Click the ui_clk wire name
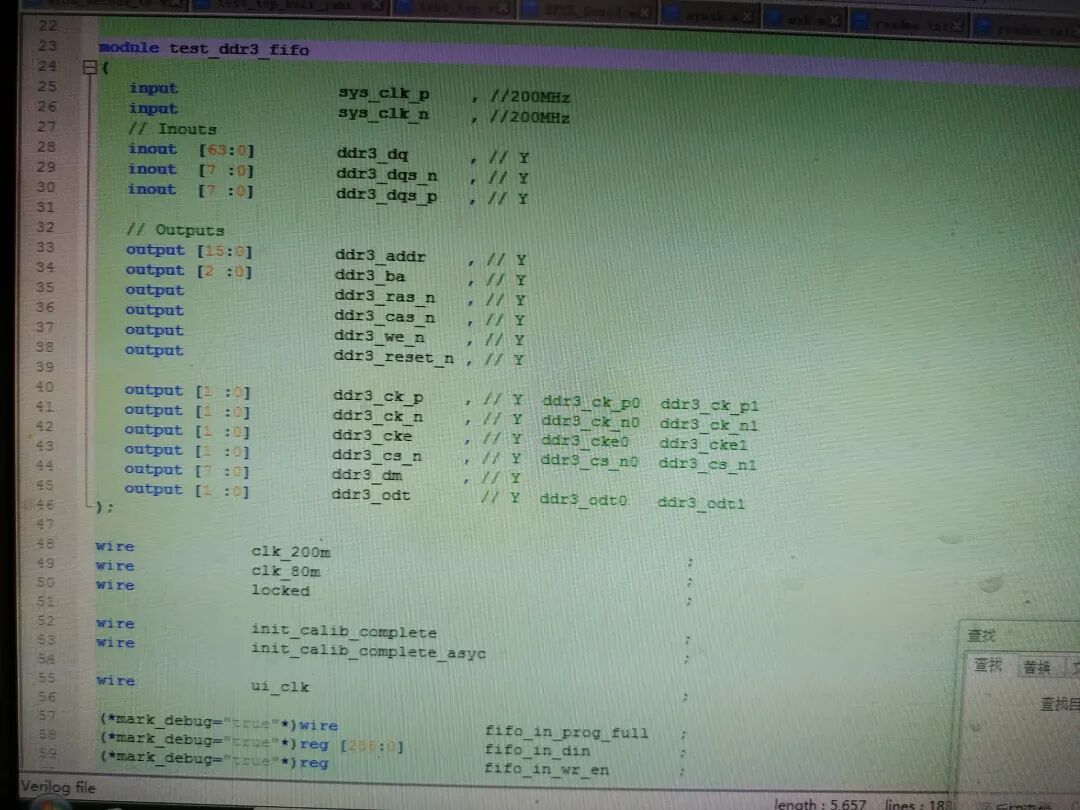 (280, 686)
